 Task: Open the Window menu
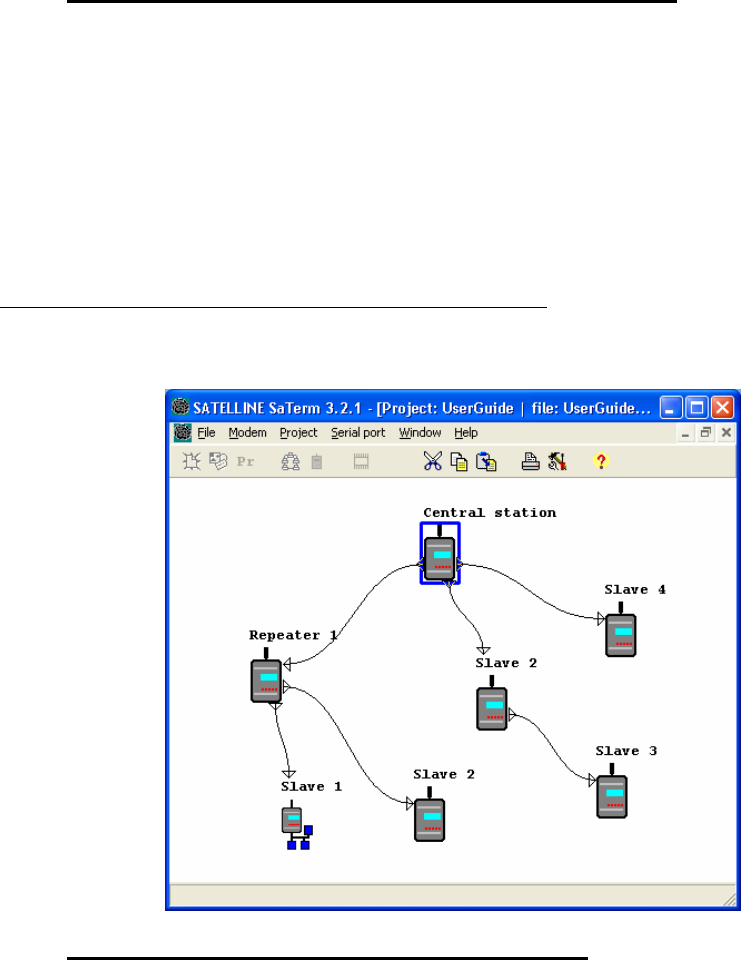[420, 433]
